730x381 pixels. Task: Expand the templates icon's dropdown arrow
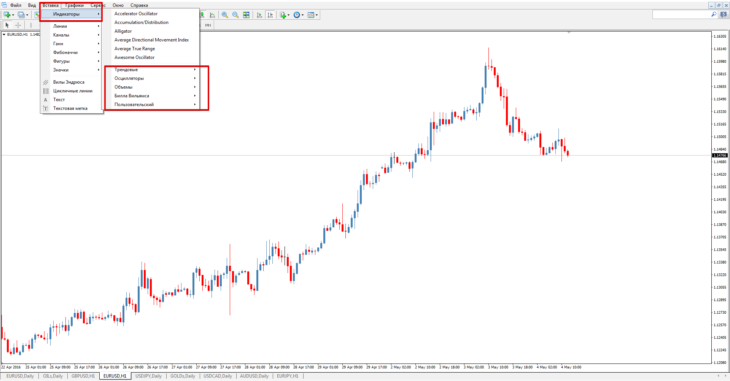tap(317, 15)
